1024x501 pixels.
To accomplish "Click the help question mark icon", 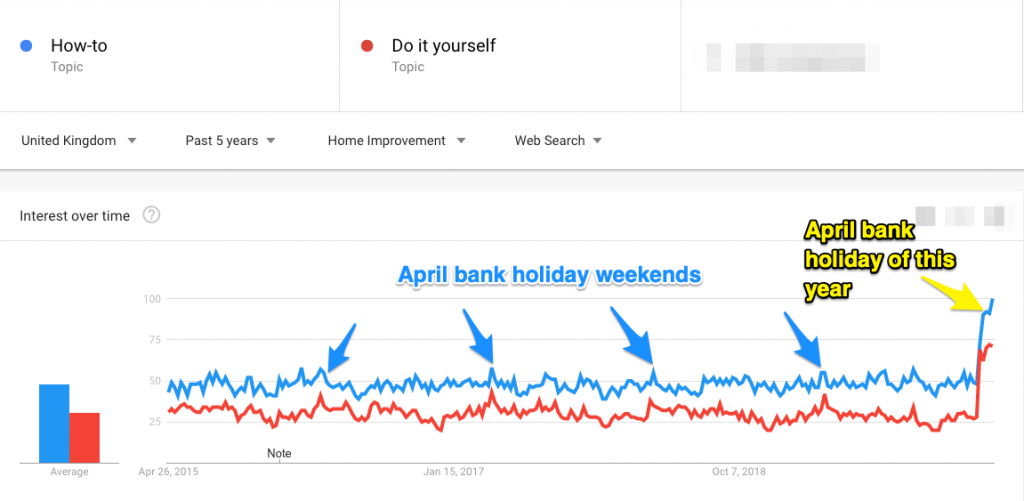I will (x=152, y=215).
